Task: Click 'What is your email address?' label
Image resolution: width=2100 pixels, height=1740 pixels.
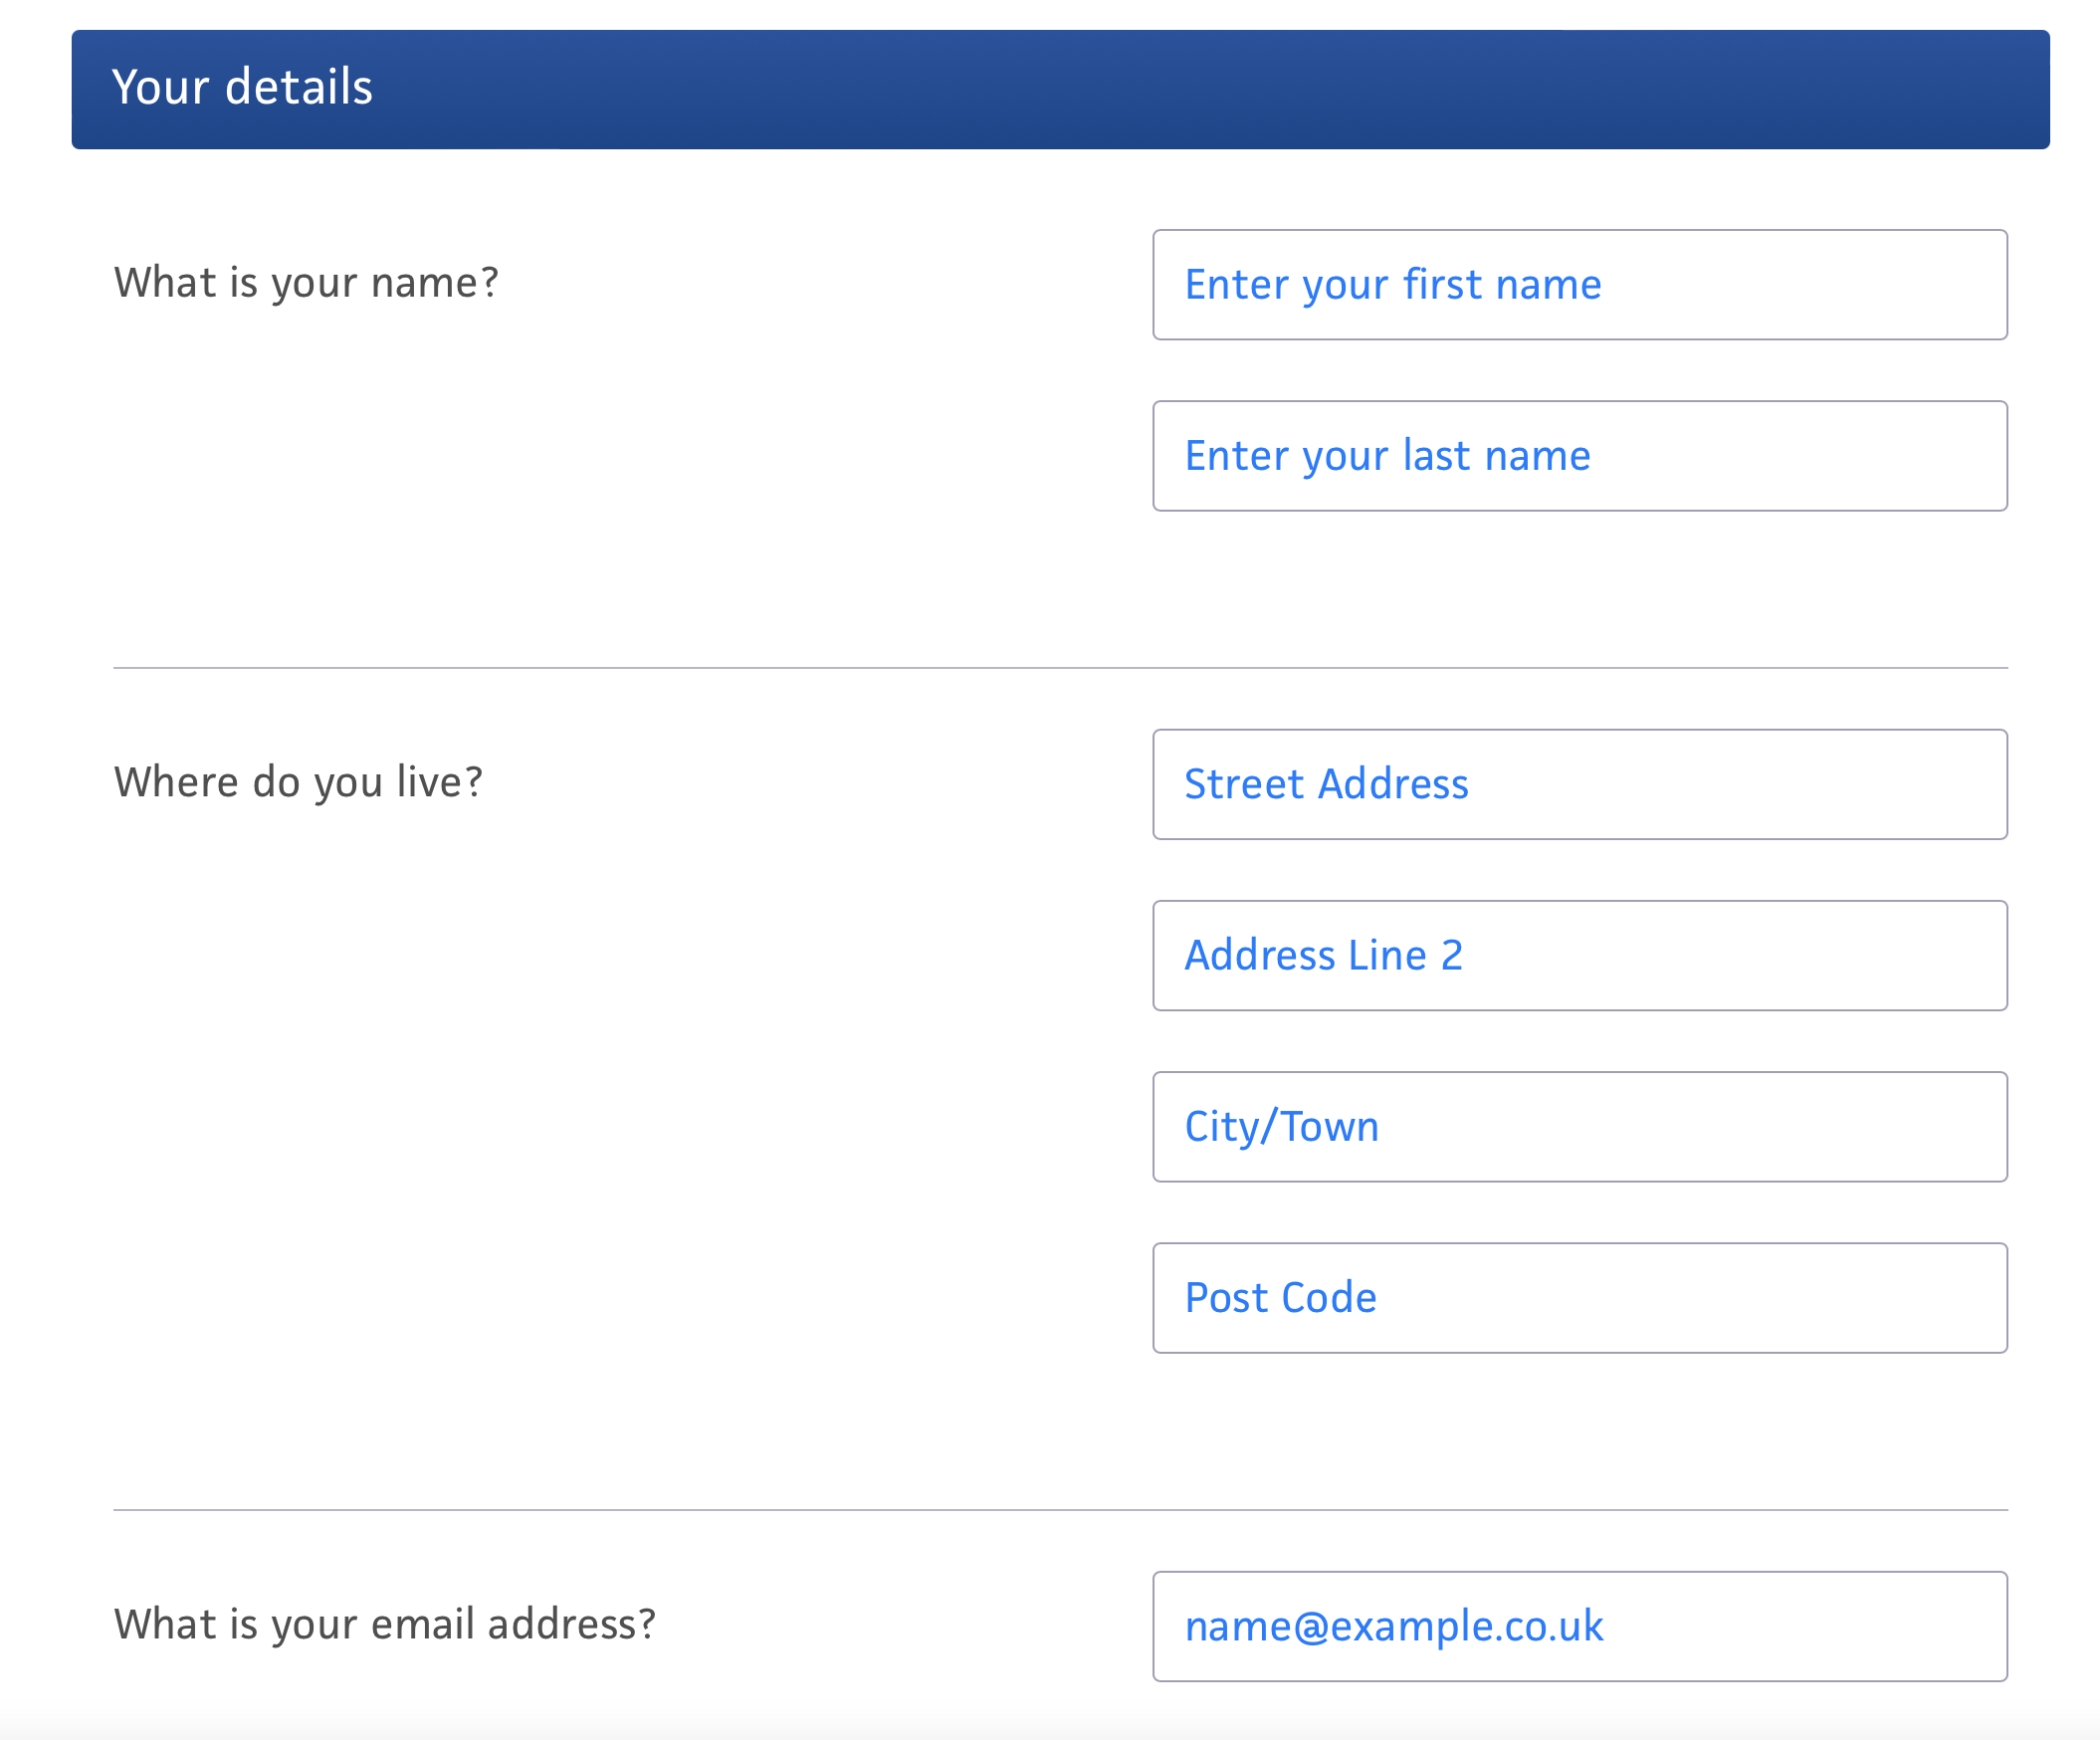Action: (384, 1624)
